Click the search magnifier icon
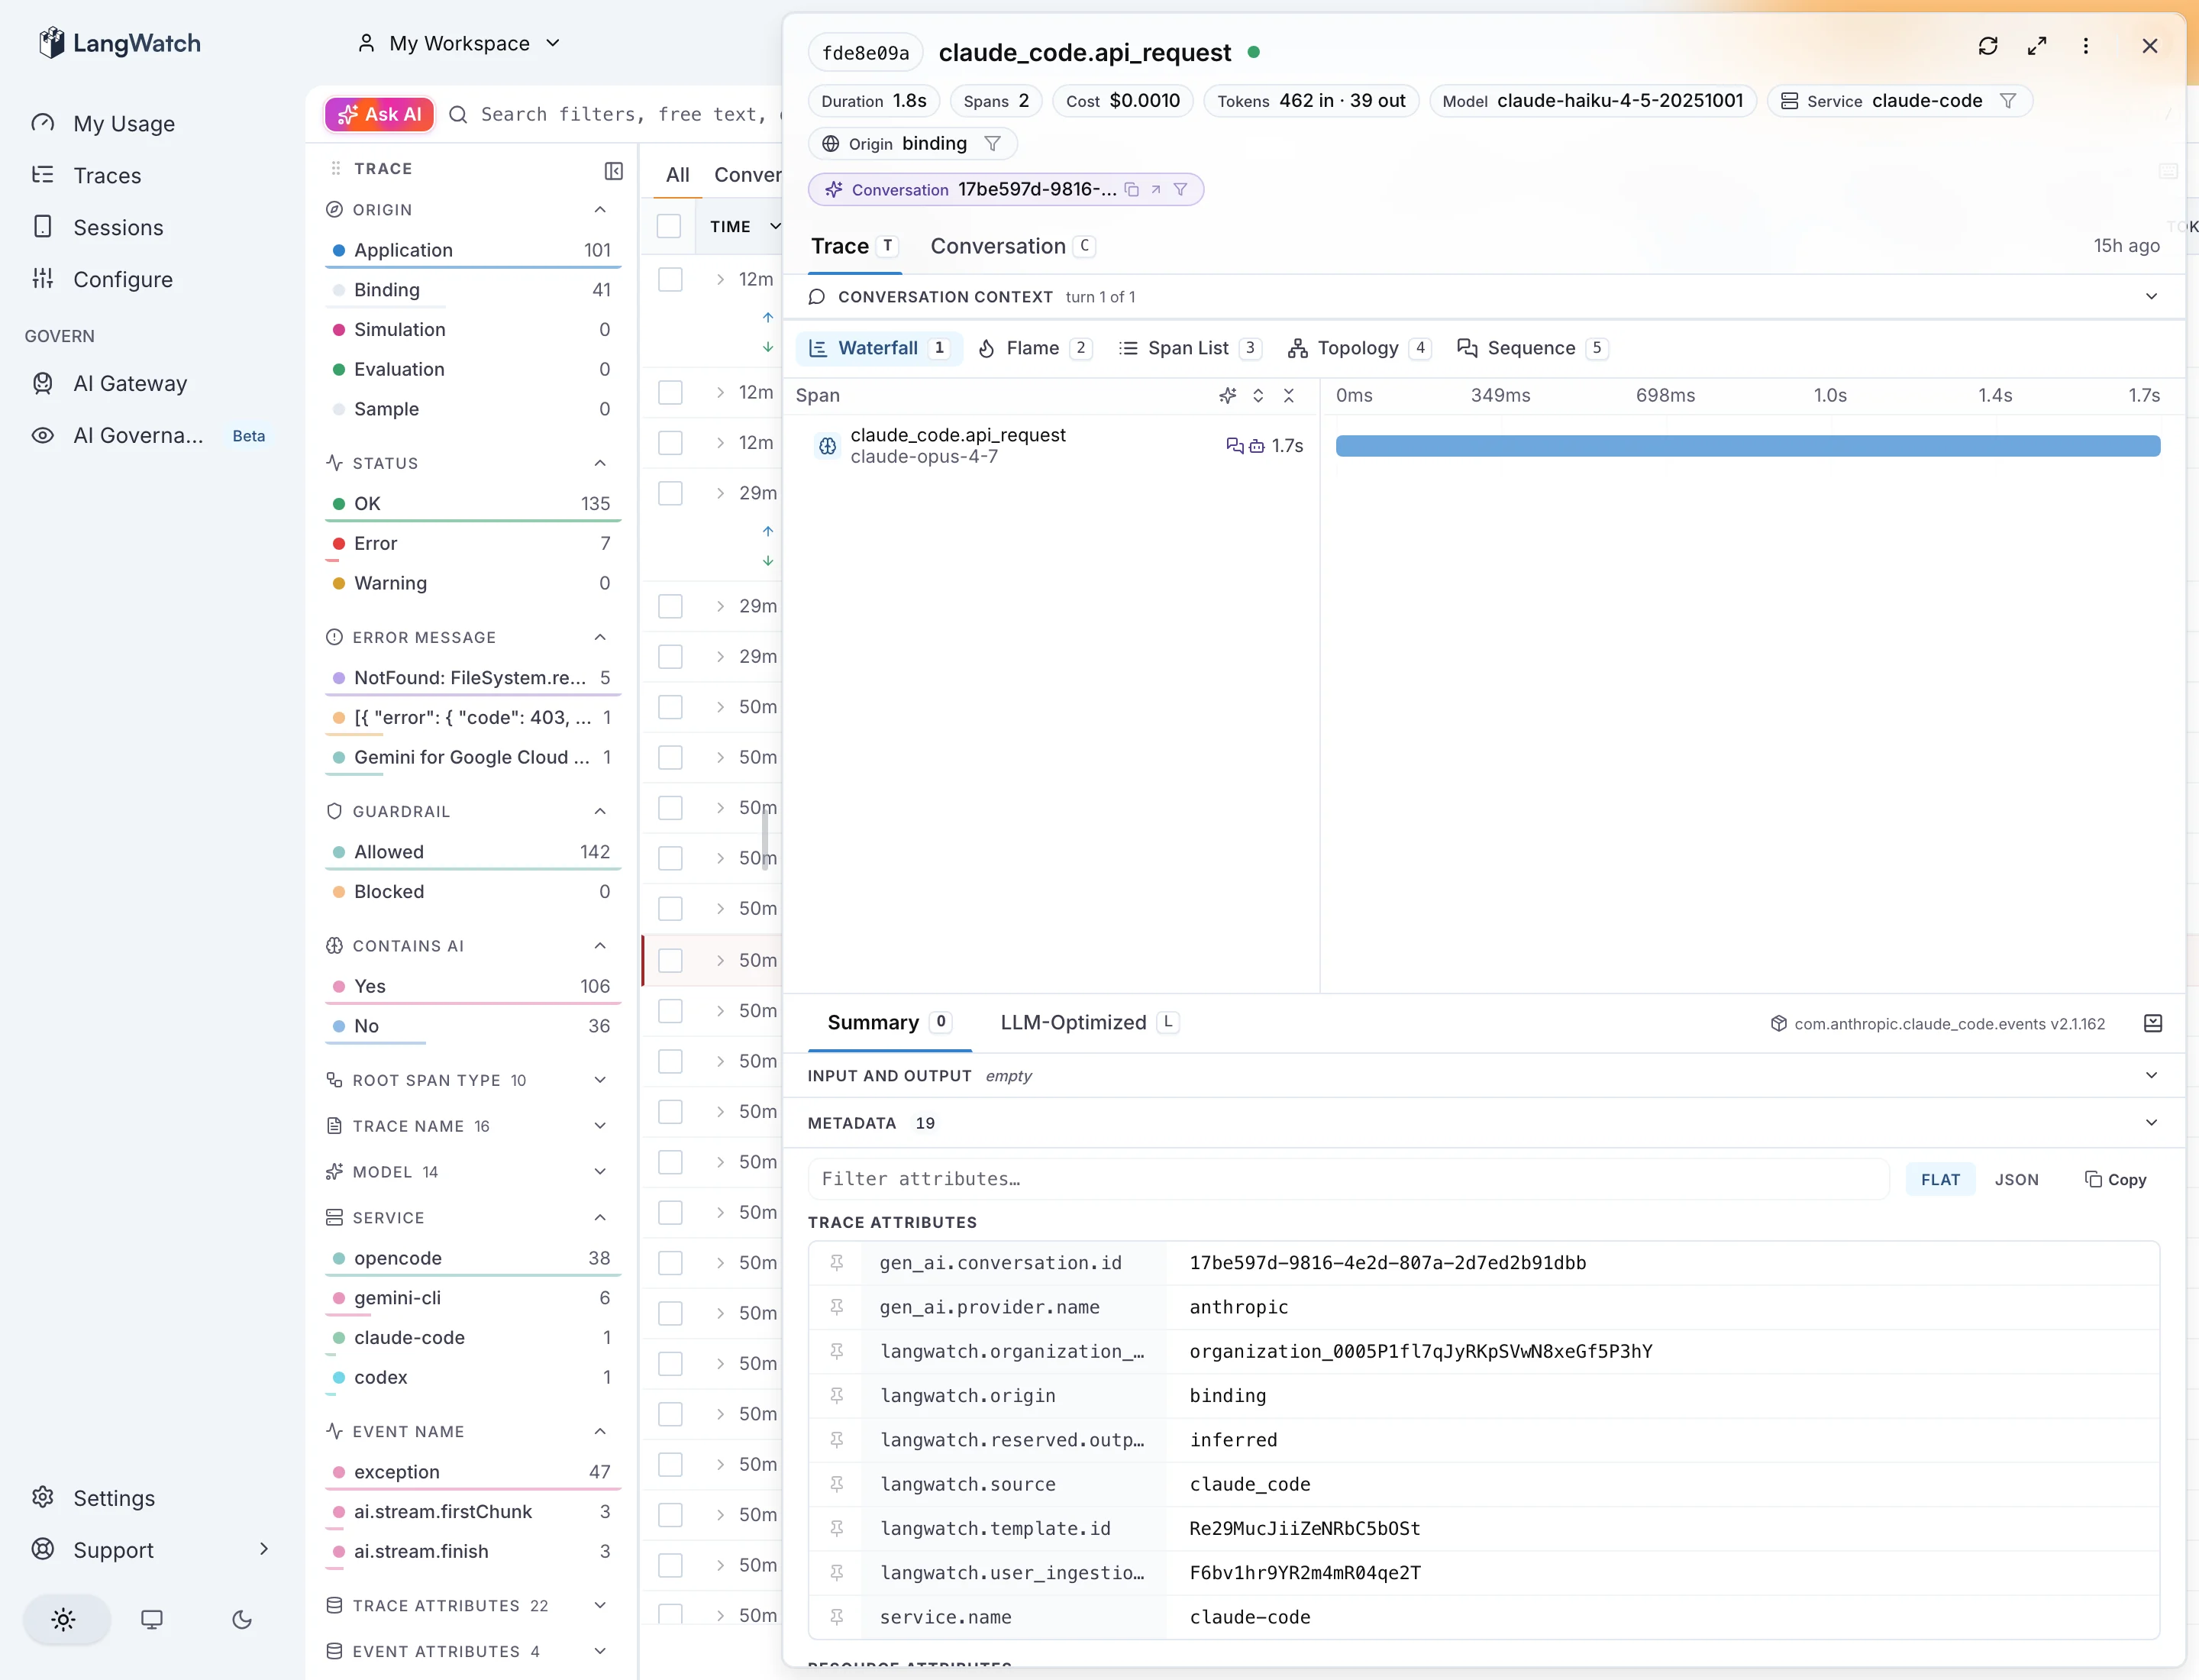2199x1680 pixels. (x=458, y=115)
